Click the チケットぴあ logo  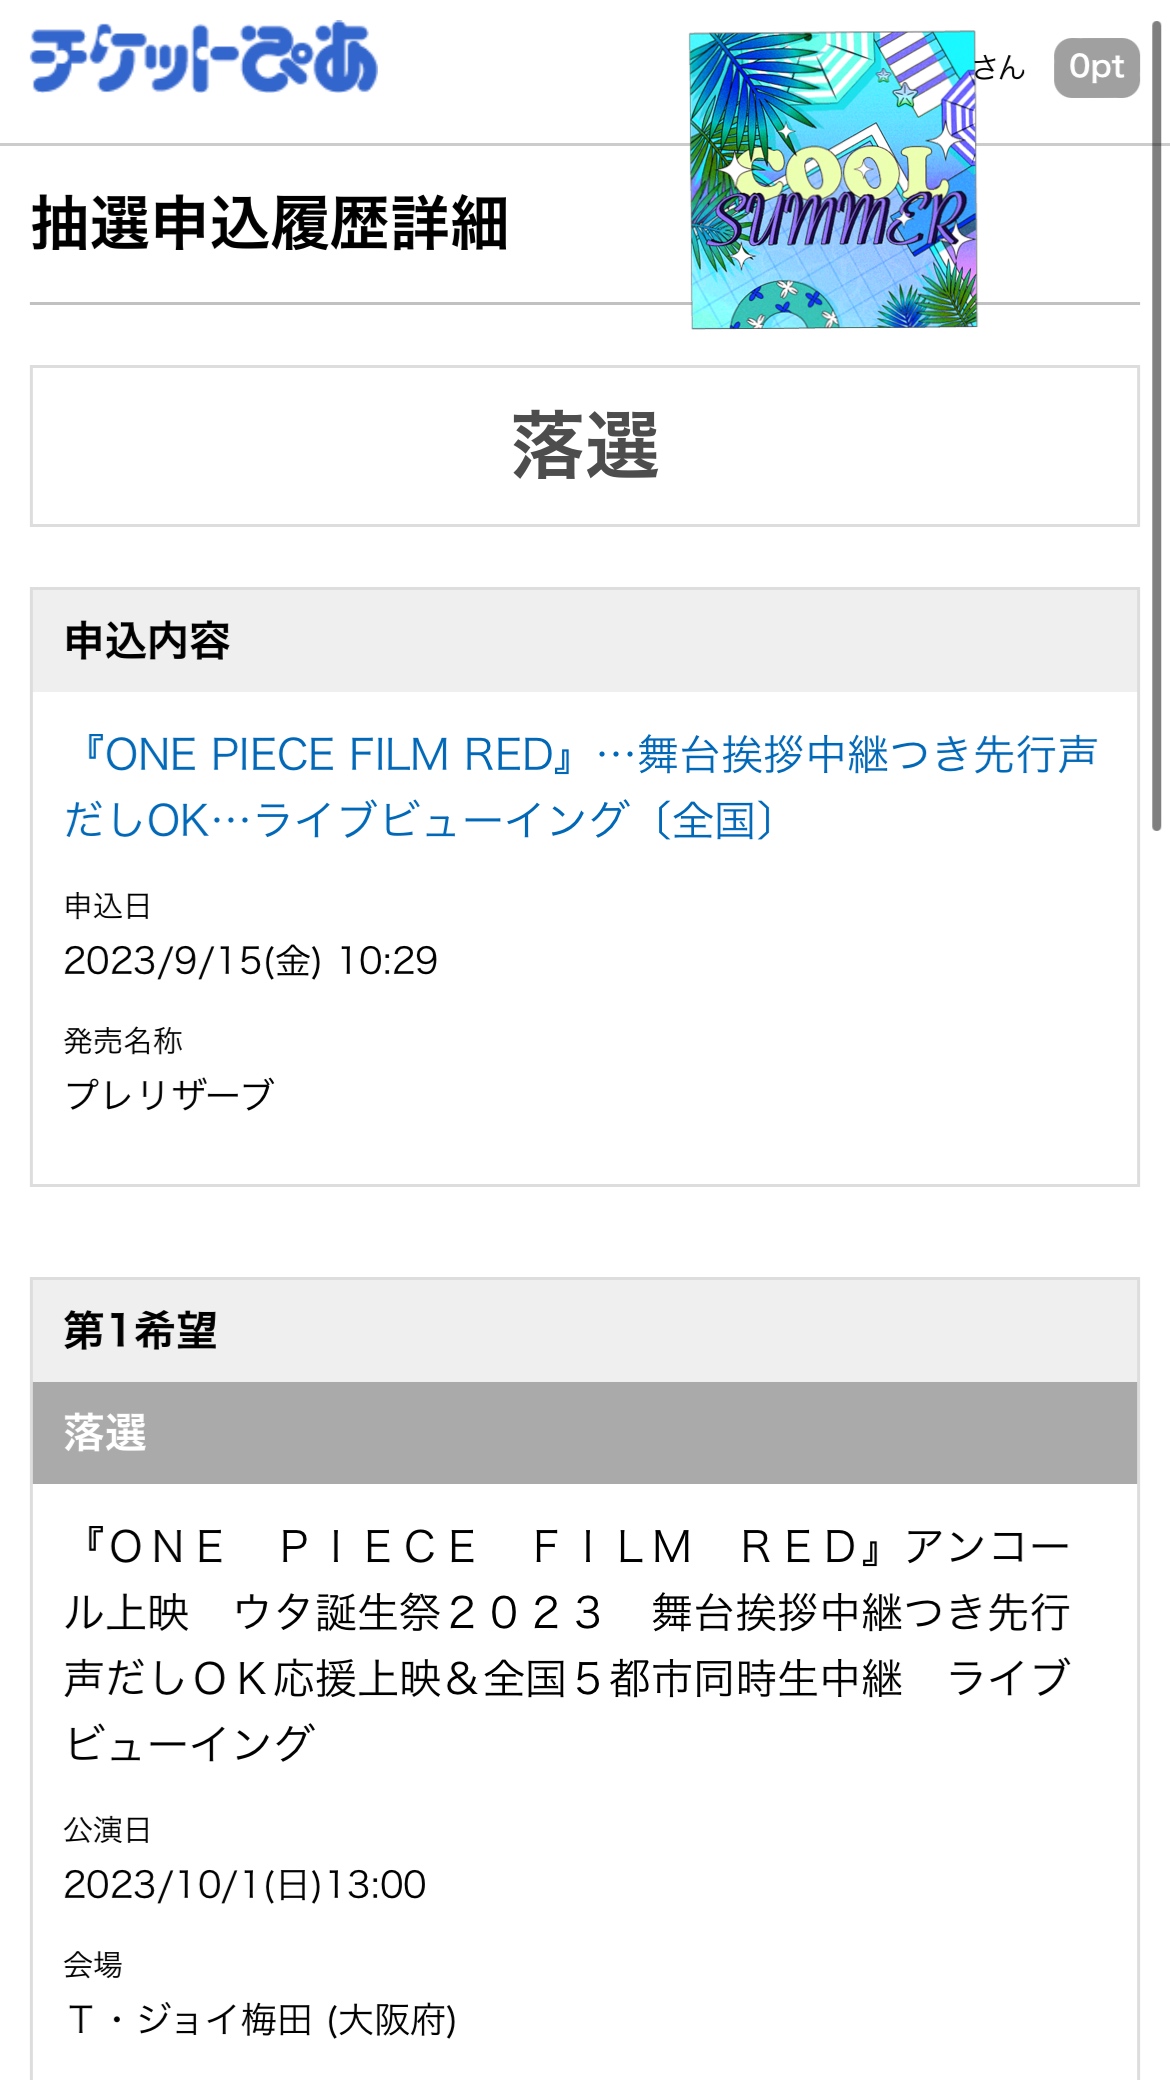coord(204,59)
